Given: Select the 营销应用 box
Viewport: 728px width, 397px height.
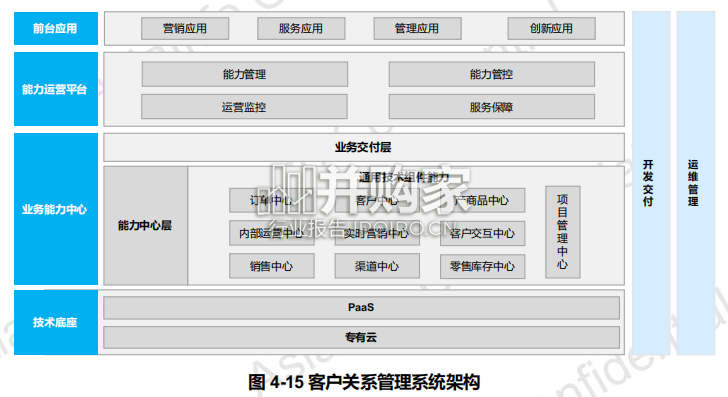Looking at the screenshot, I should point(185,28).
